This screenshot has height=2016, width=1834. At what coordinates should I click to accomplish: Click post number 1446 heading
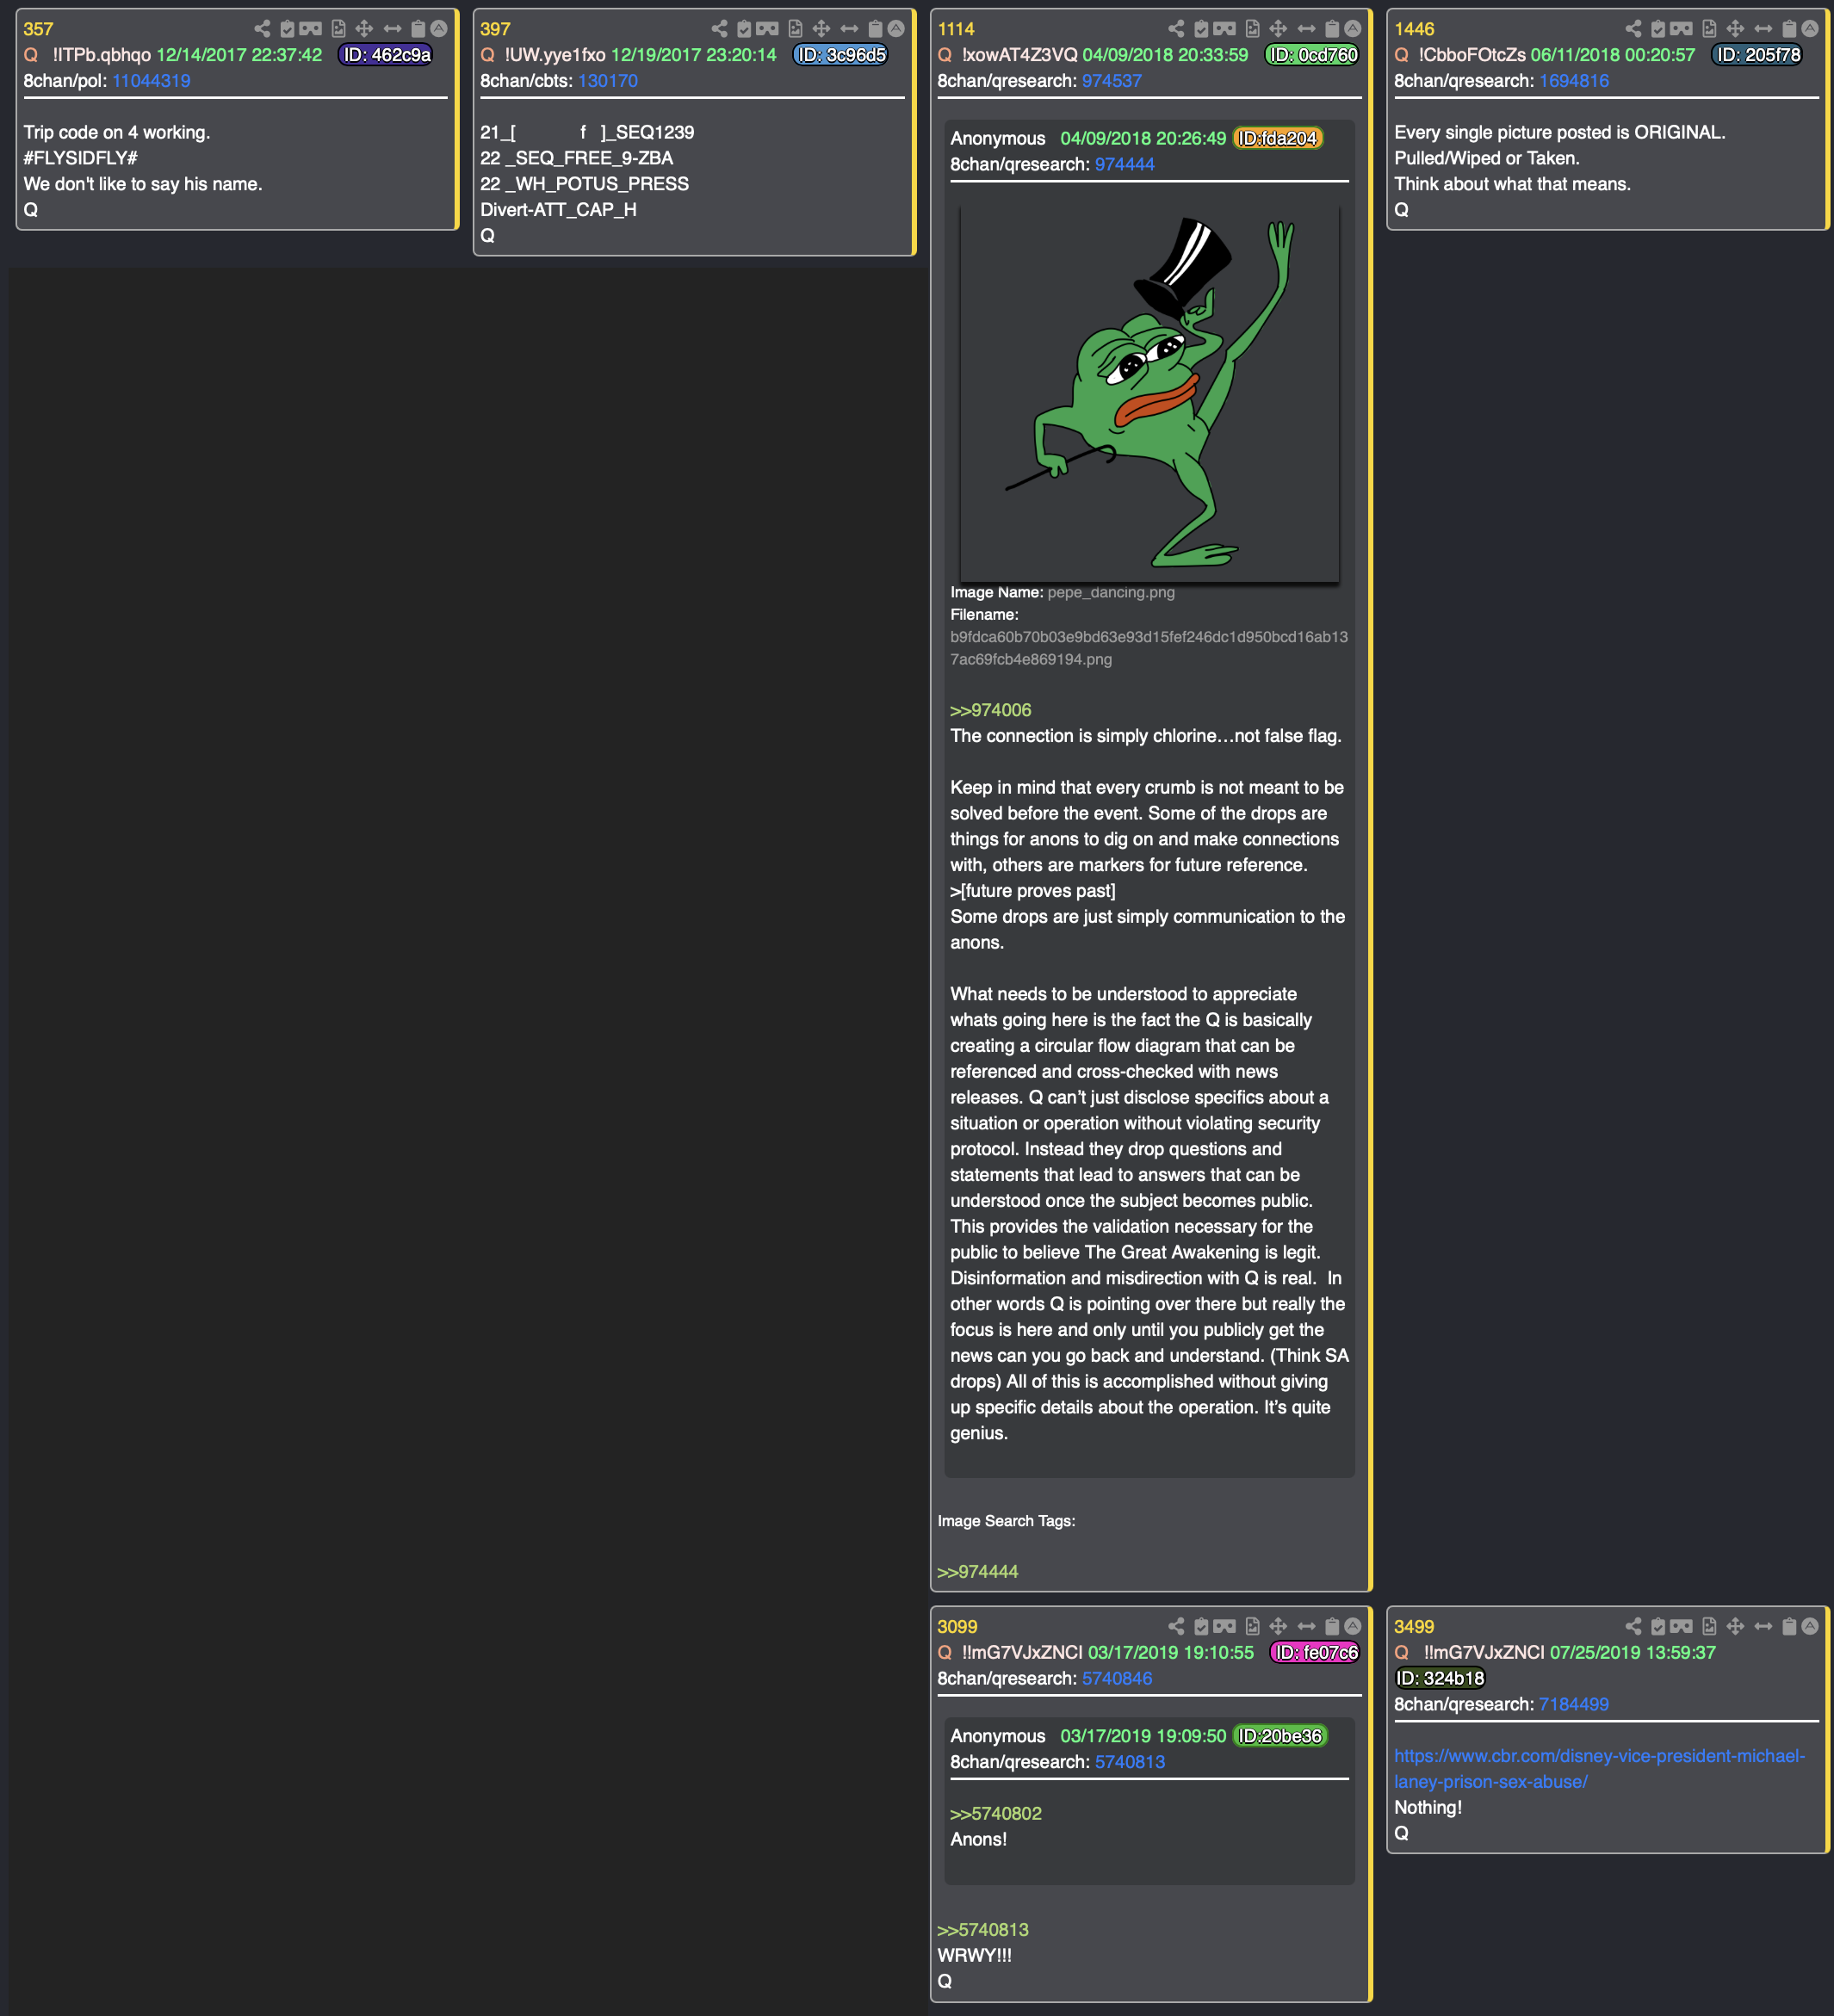[1414, 29]
